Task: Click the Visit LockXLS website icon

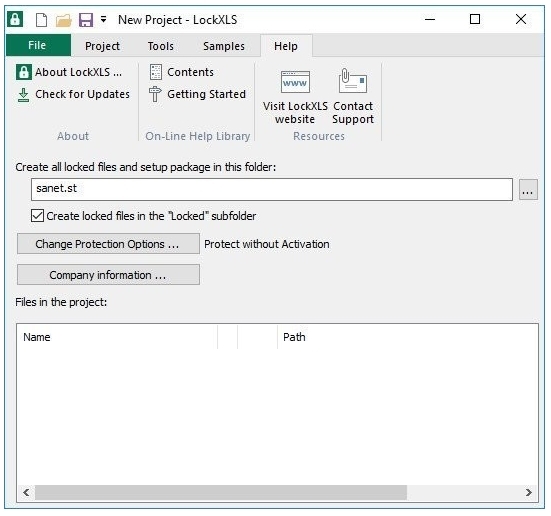Action: [295, 82]
